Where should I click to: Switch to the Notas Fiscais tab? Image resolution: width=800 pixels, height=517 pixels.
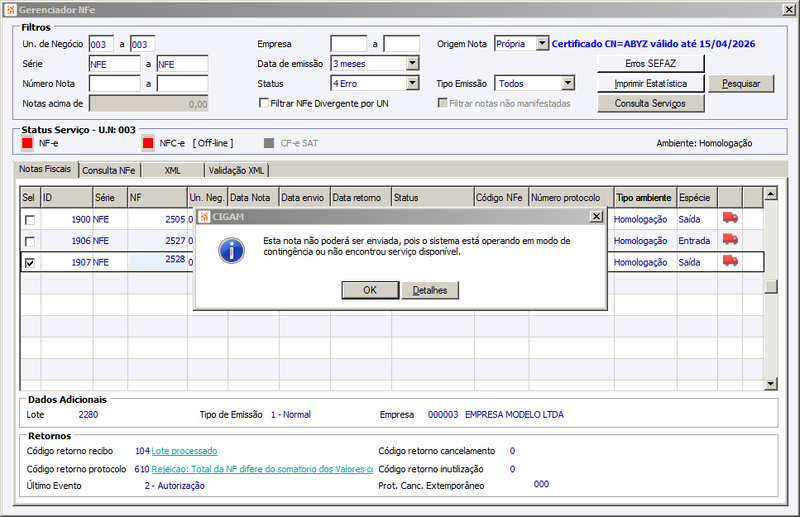[x=45, y=169]
